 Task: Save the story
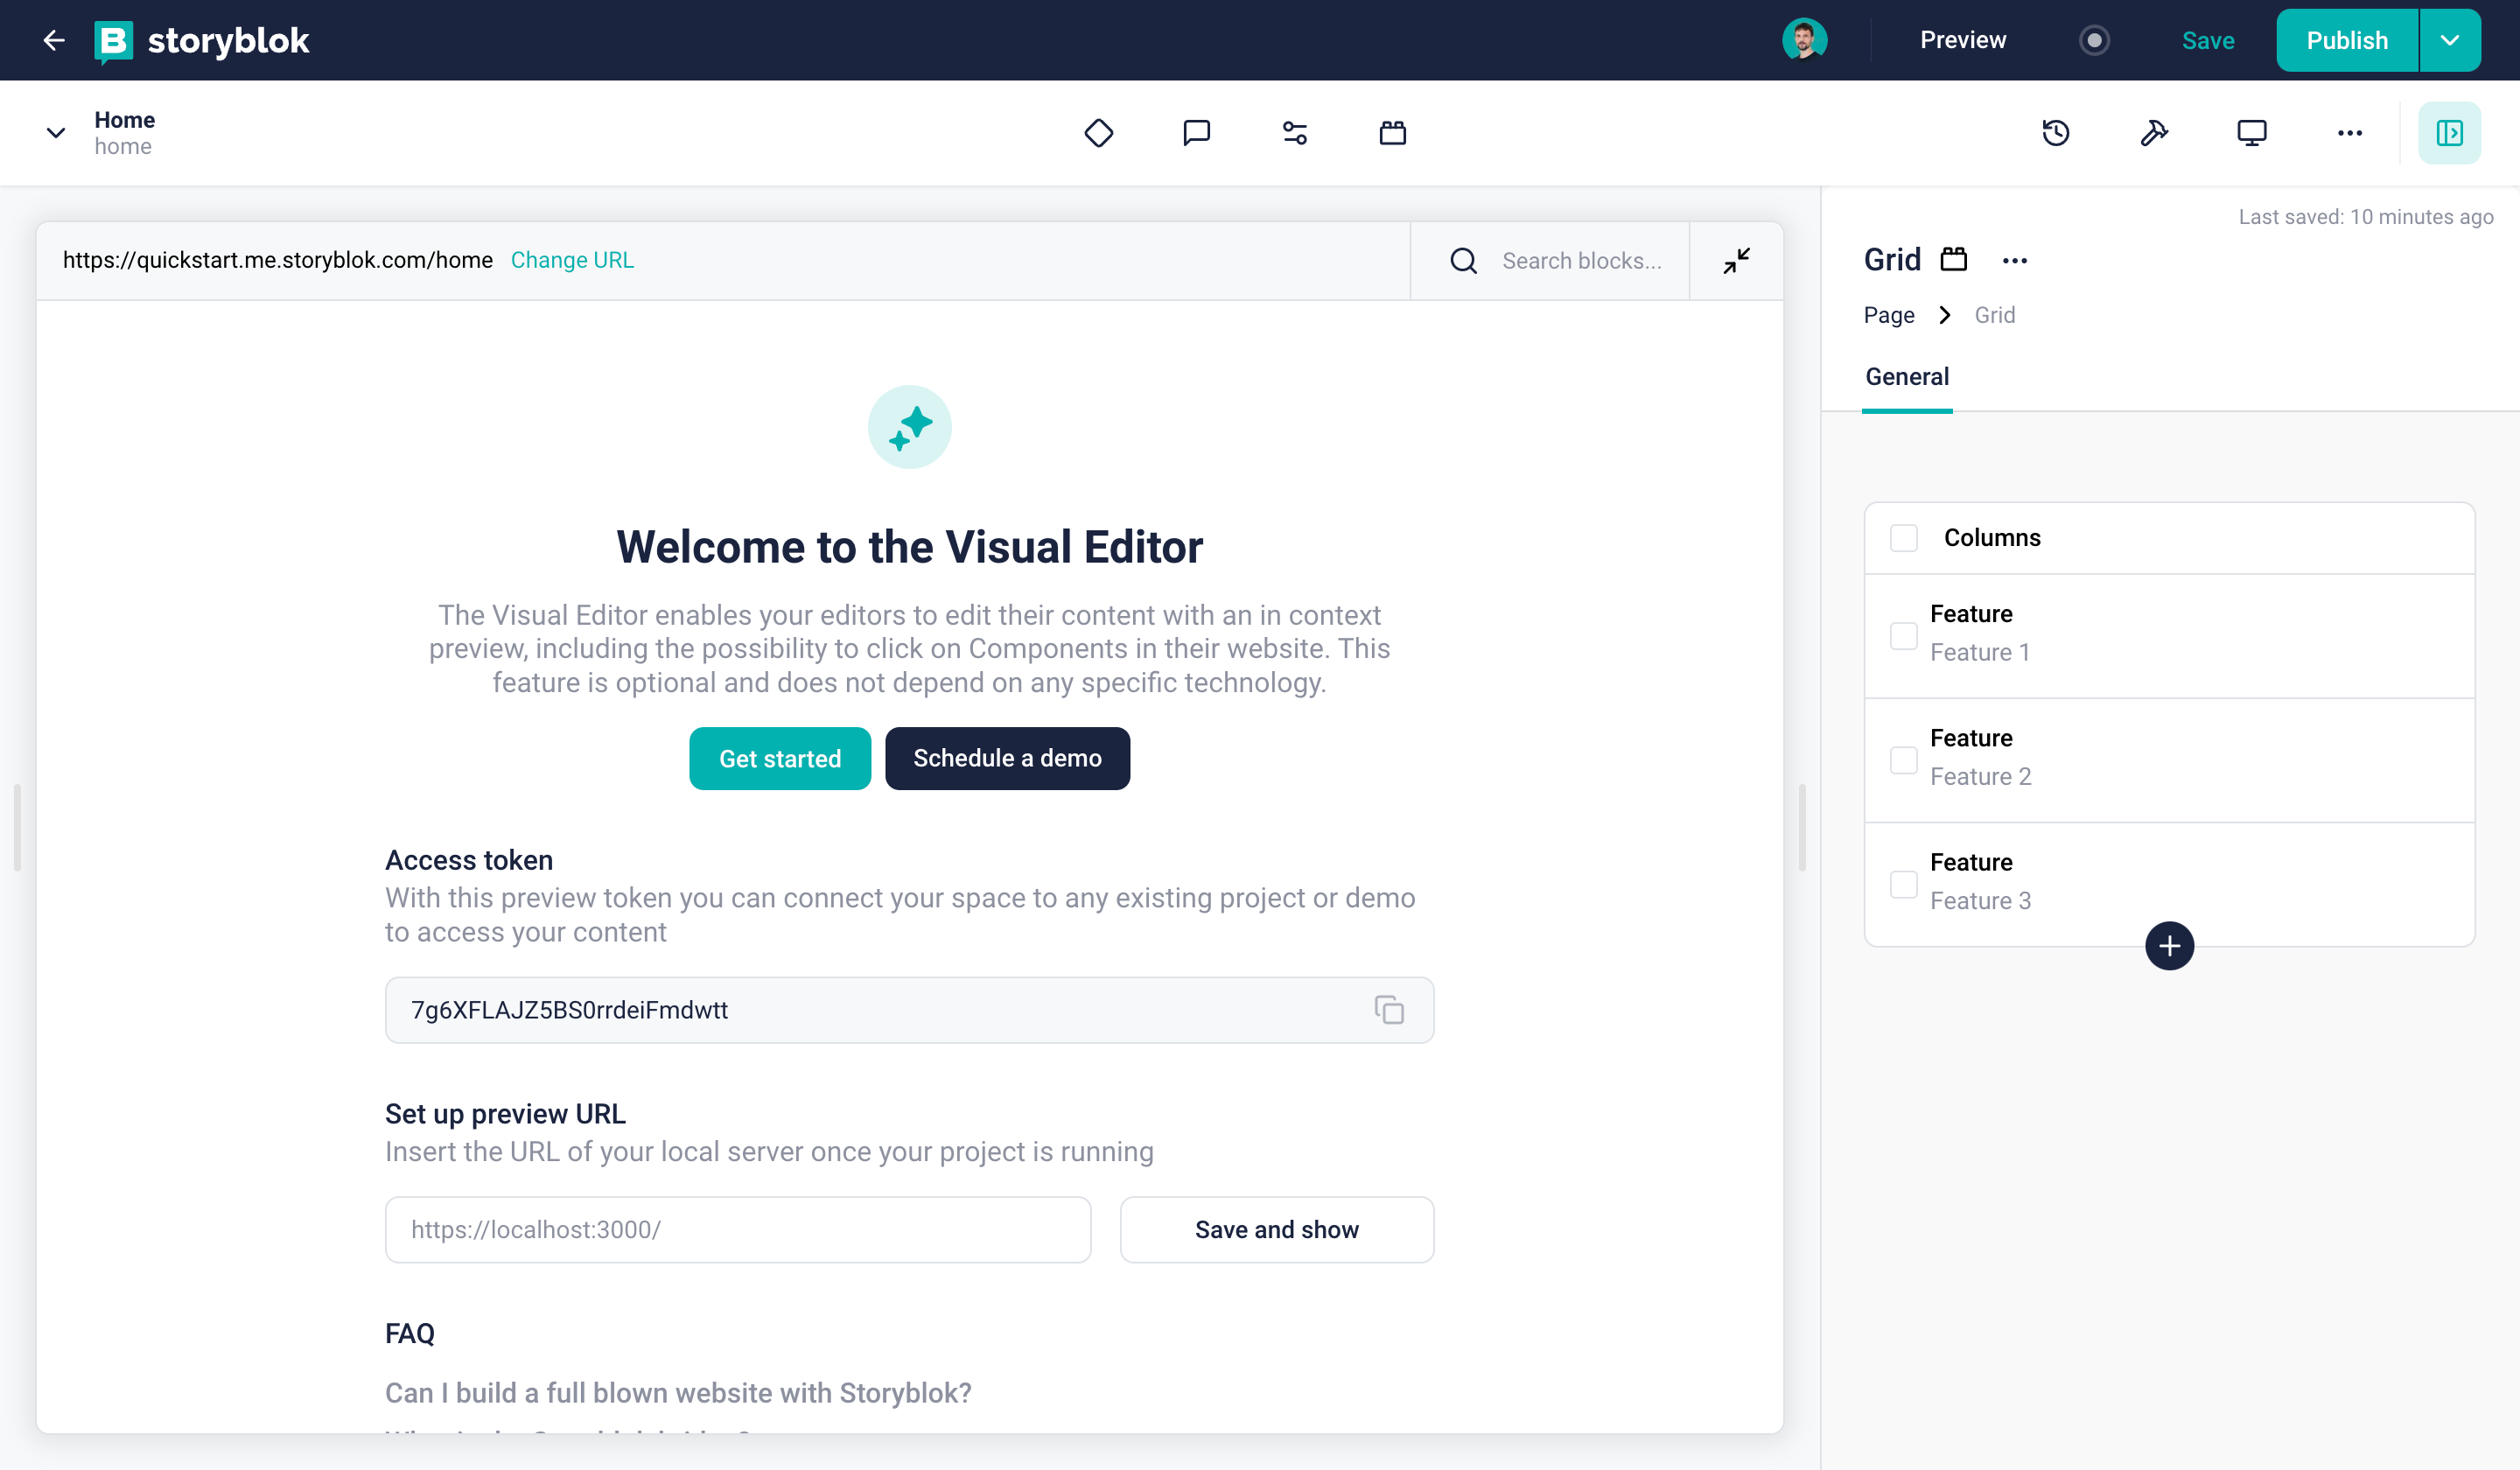click(x=2207, y=40)
